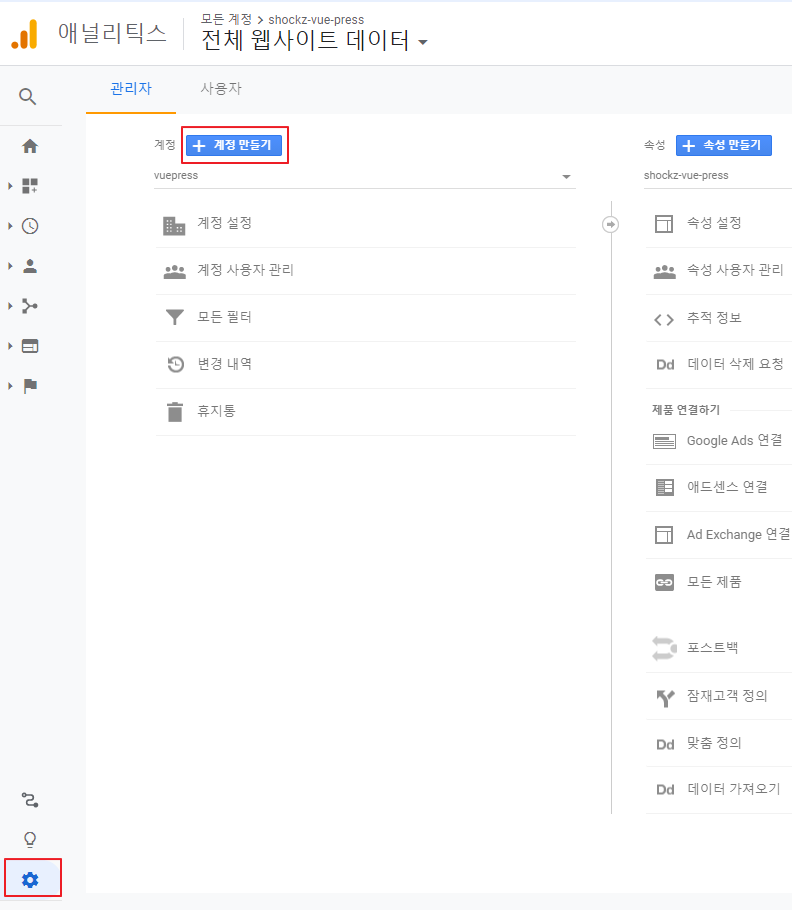
Task: Click the lightbulb discover icon
Action: [x=30, y=839]
